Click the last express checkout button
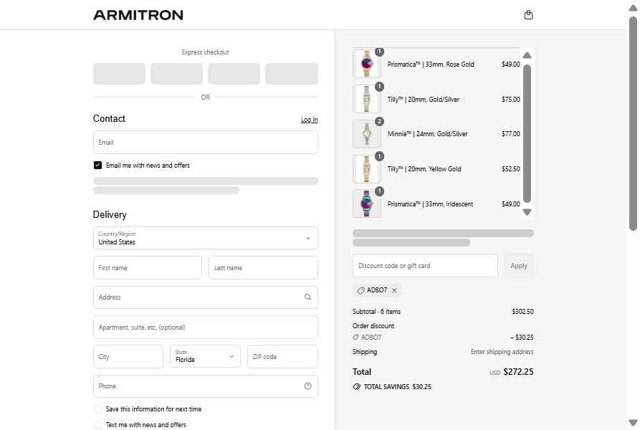This screenshot has height=430, width=640. (291, 74)
